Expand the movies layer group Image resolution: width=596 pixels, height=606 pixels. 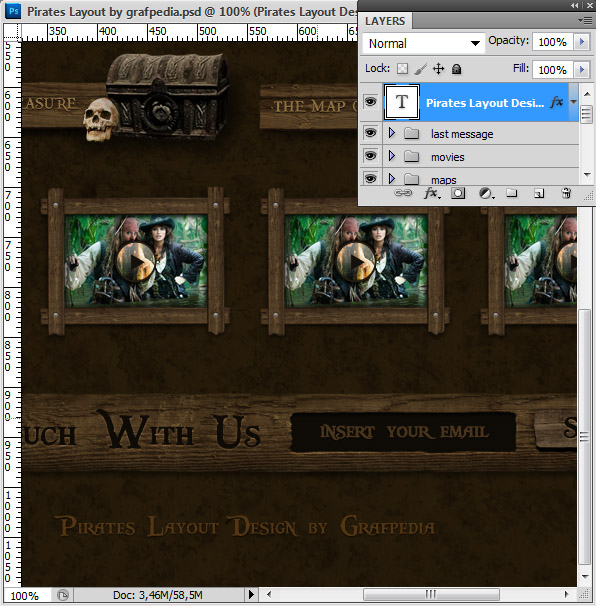coord(392,156)
